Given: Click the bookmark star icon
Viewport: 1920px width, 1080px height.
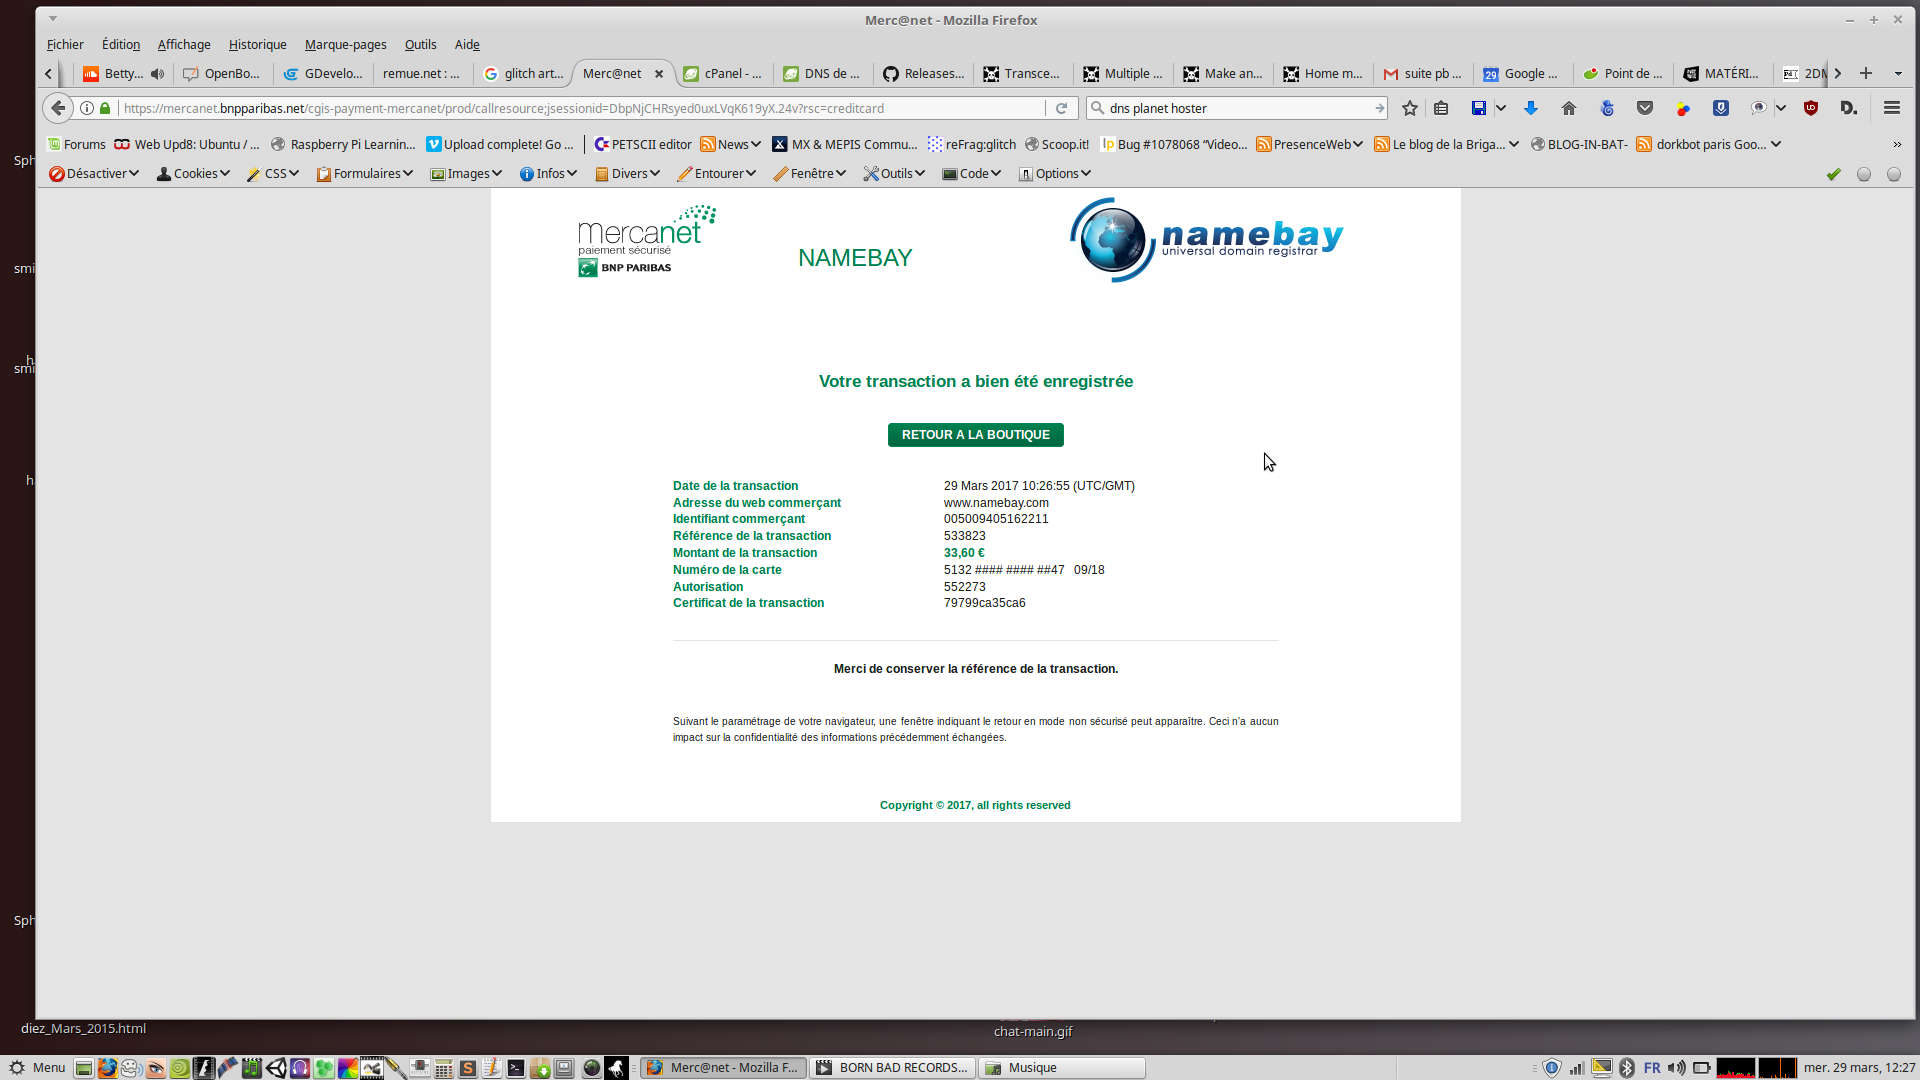Looking at the screenshot, I should tap(1410, 108).
